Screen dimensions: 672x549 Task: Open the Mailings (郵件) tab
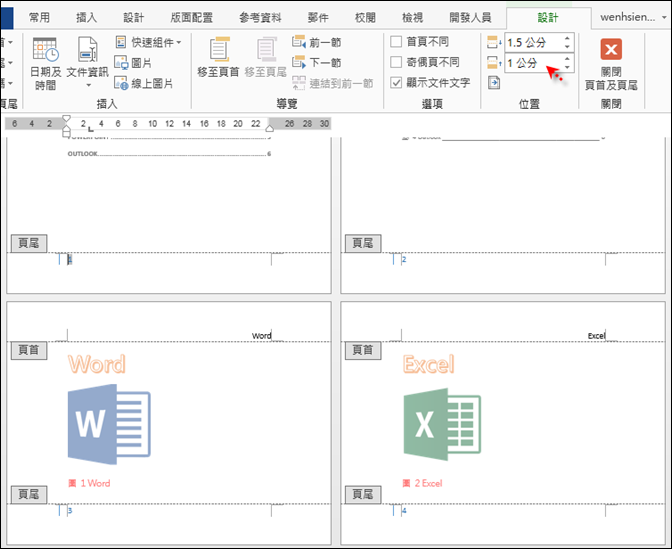click(318, 18)
